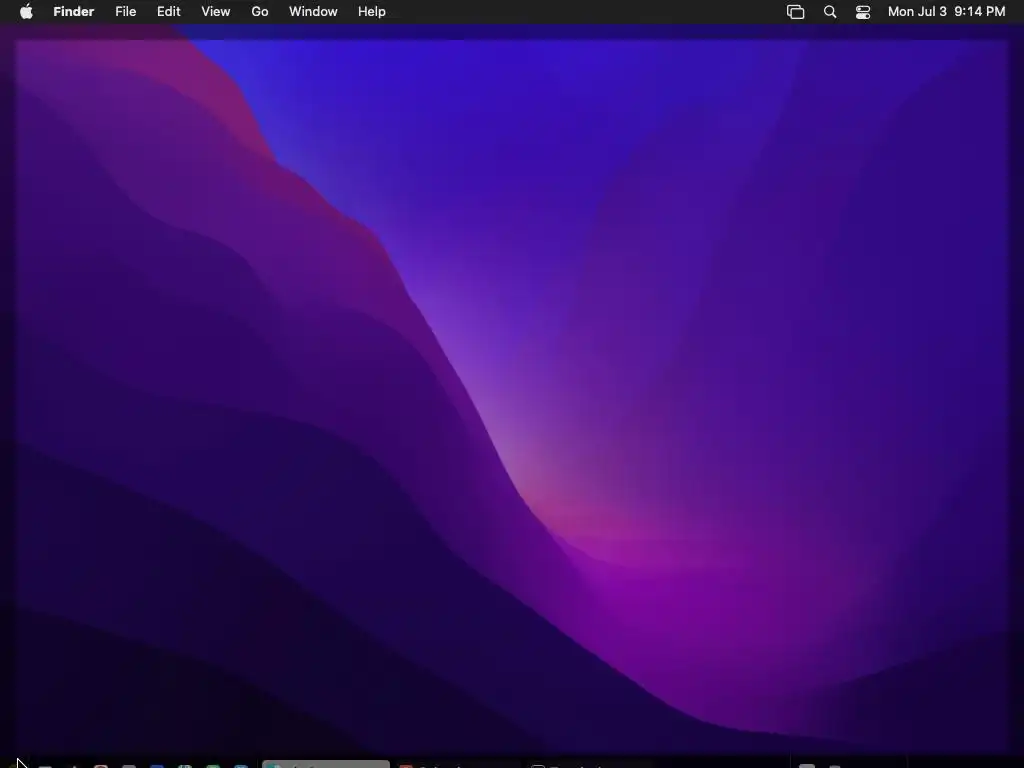
Task: Open the Edit menu
Action: pyautogui.click(x=168, y=12)
